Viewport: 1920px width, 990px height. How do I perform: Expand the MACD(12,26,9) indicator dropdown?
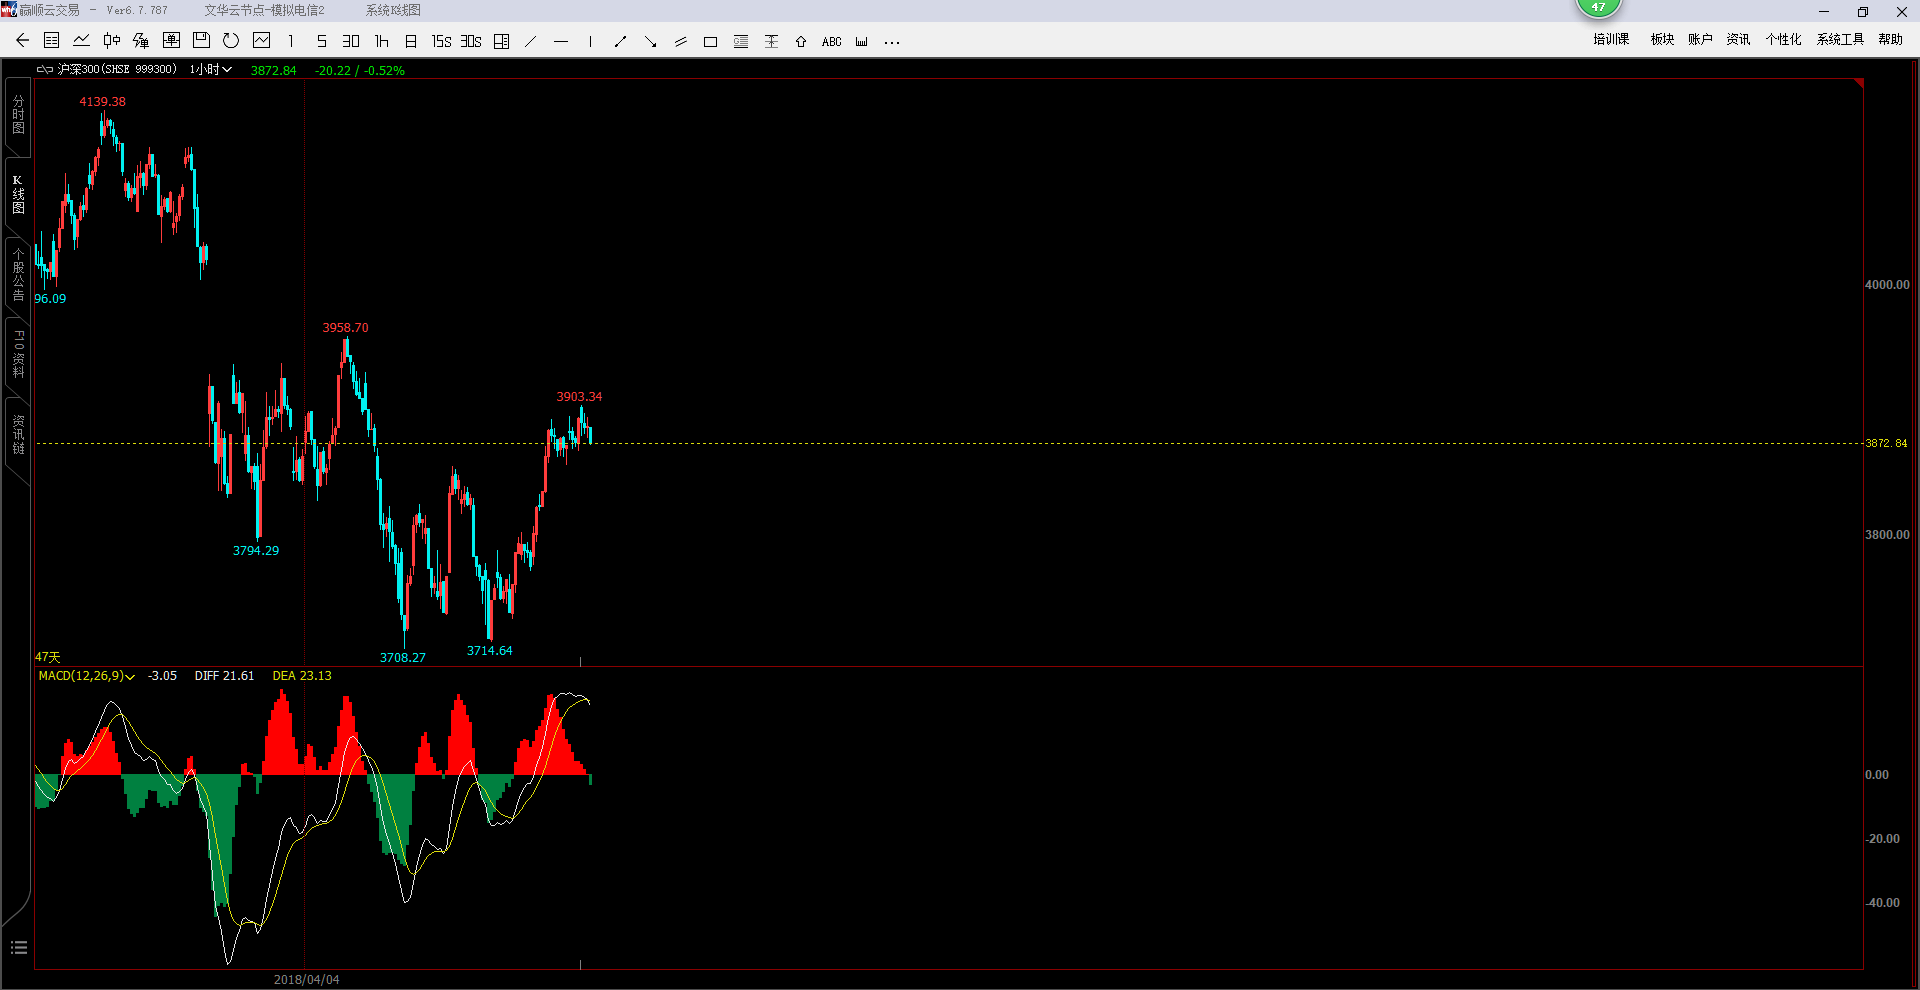pyautogui.click(x=87, y=676)
